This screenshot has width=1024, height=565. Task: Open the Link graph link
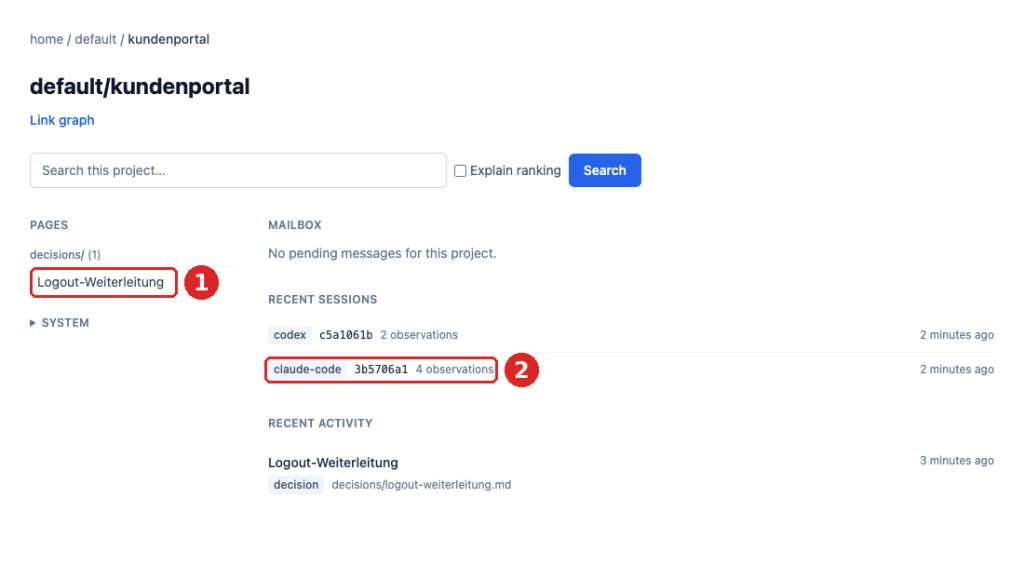pyautogui.click(x=62, y=120)
